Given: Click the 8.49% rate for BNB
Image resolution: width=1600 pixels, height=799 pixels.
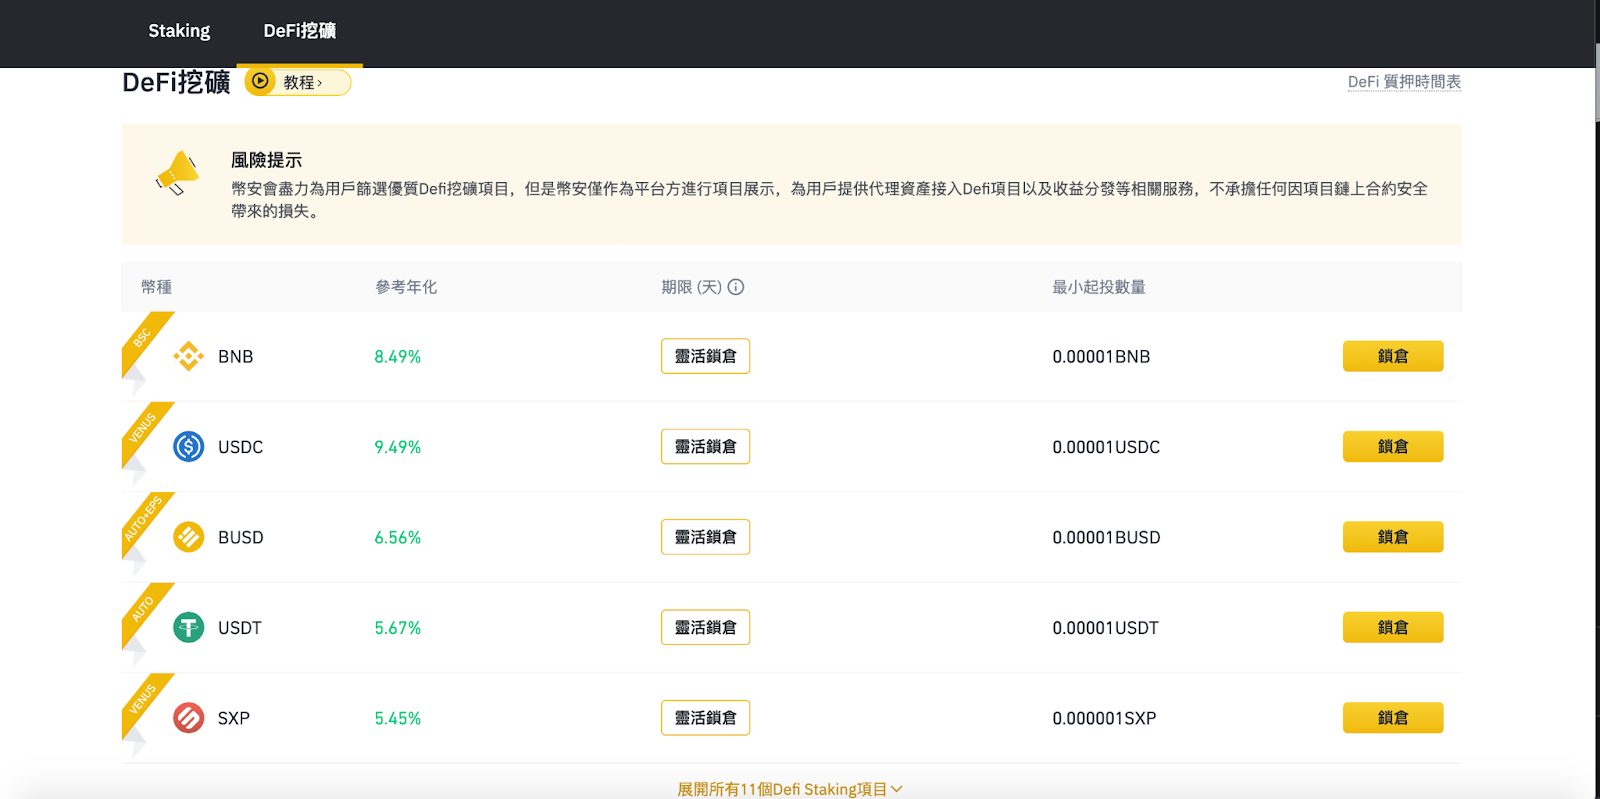Looking at the screenshot, I should tap(398, 357).
